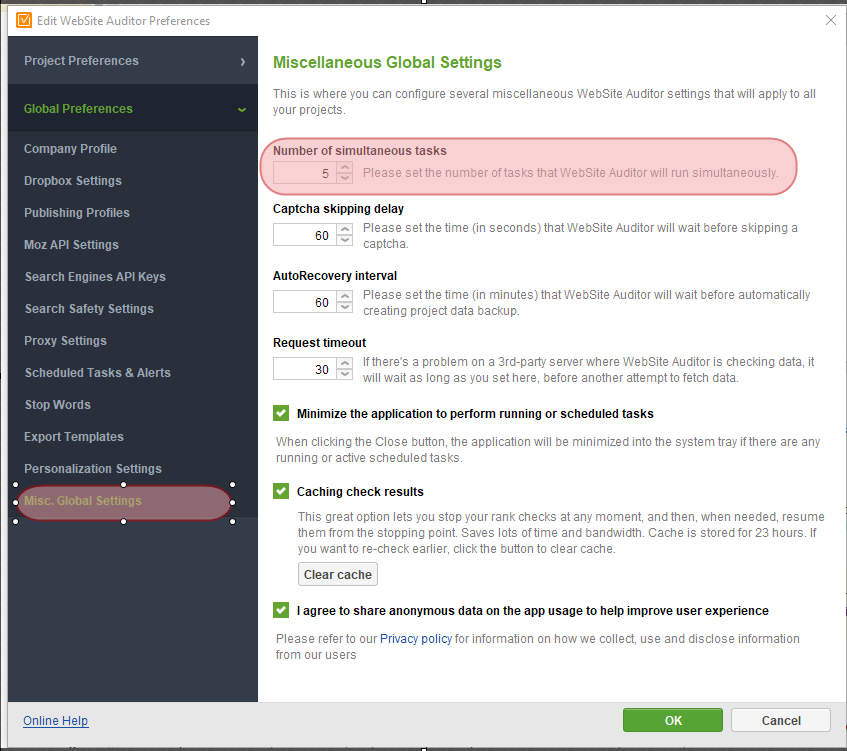Open Proxy Settings
847x751 pixels.
[65, 340]
